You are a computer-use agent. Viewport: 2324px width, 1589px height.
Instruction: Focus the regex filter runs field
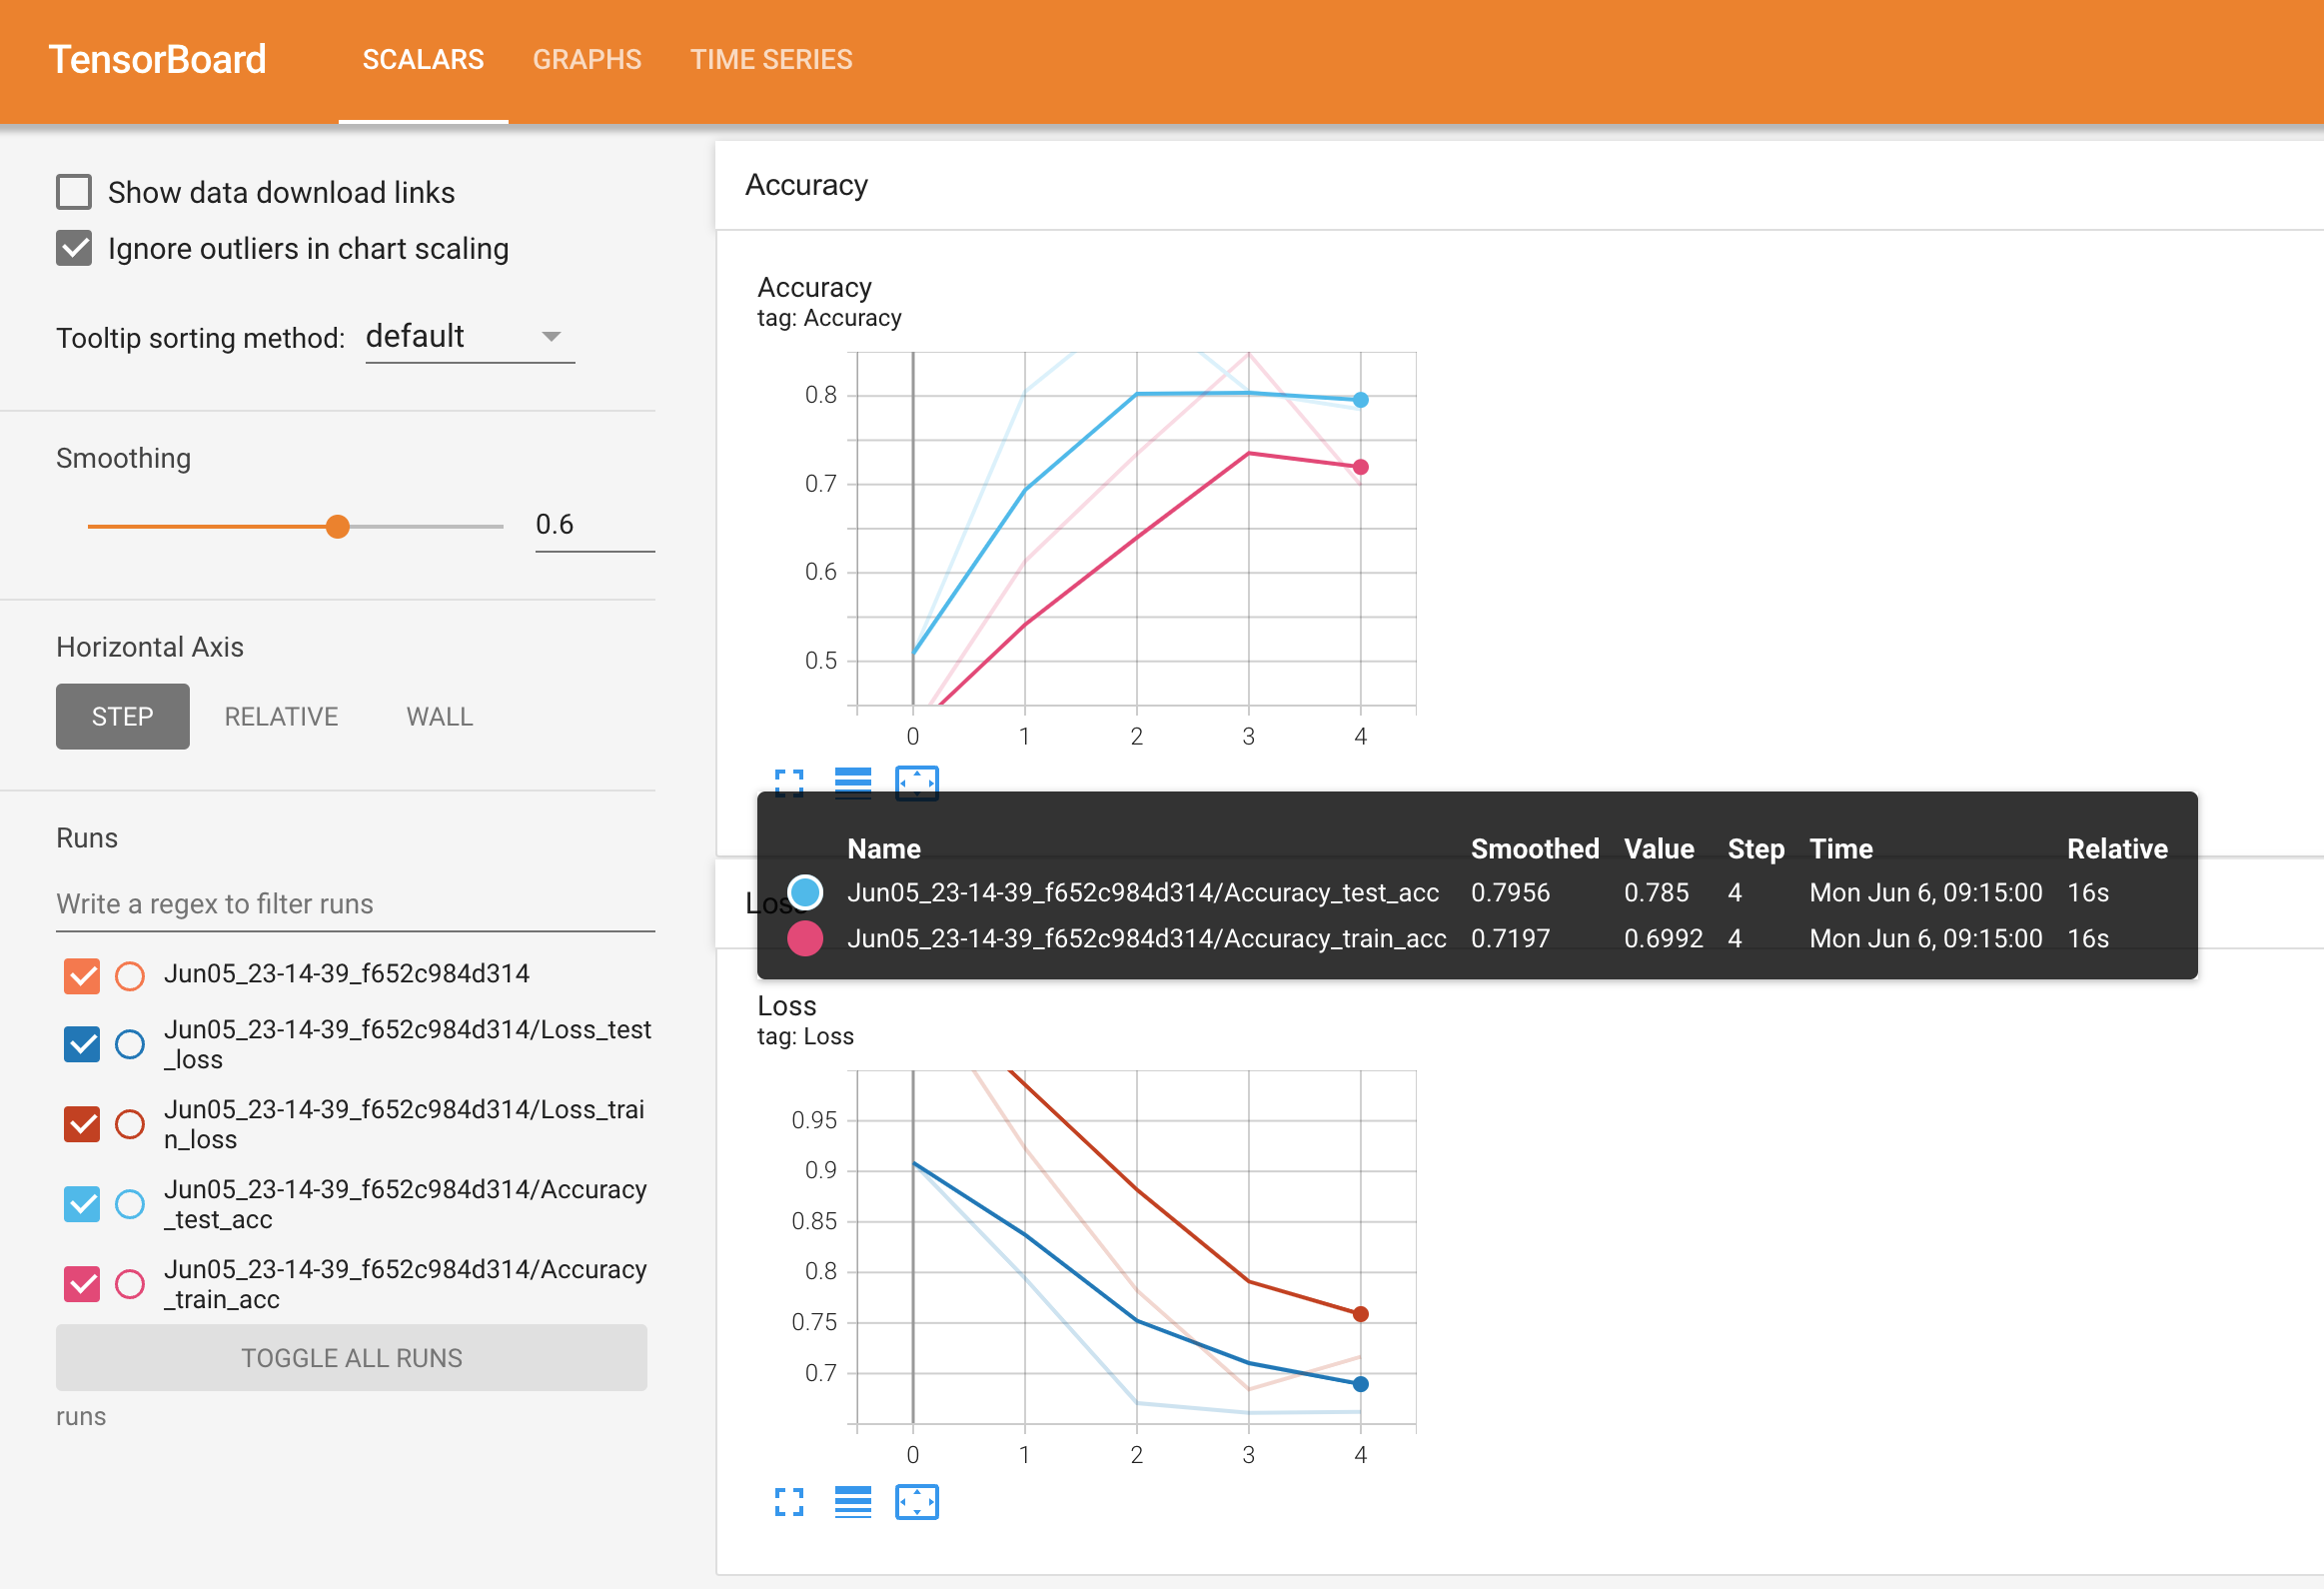355,904
